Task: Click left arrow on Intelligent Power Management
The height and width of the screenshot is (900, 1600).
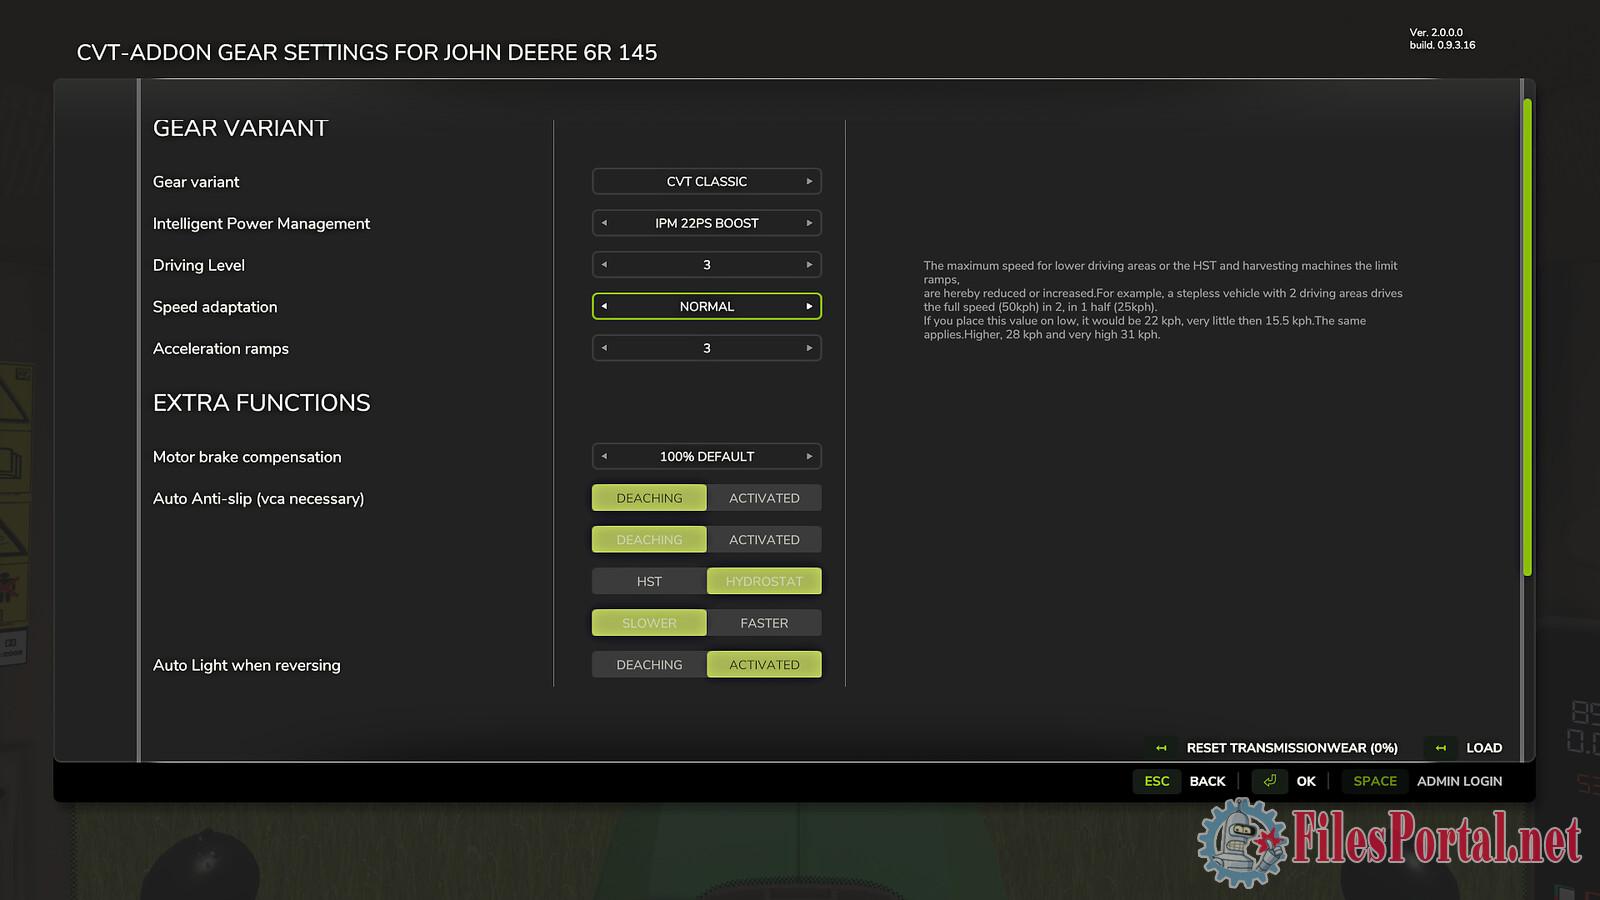Action: [604, 223]
